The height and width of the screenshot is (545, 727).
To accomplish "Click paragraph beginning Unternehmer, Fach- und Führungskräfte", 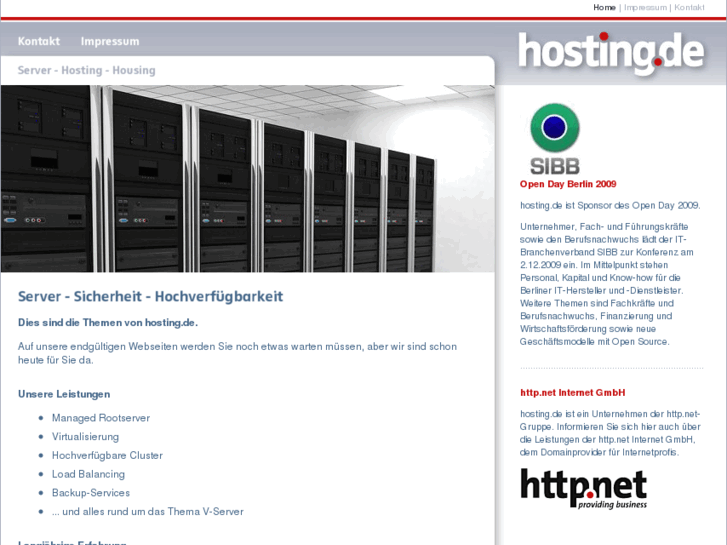I will point(607,284).
